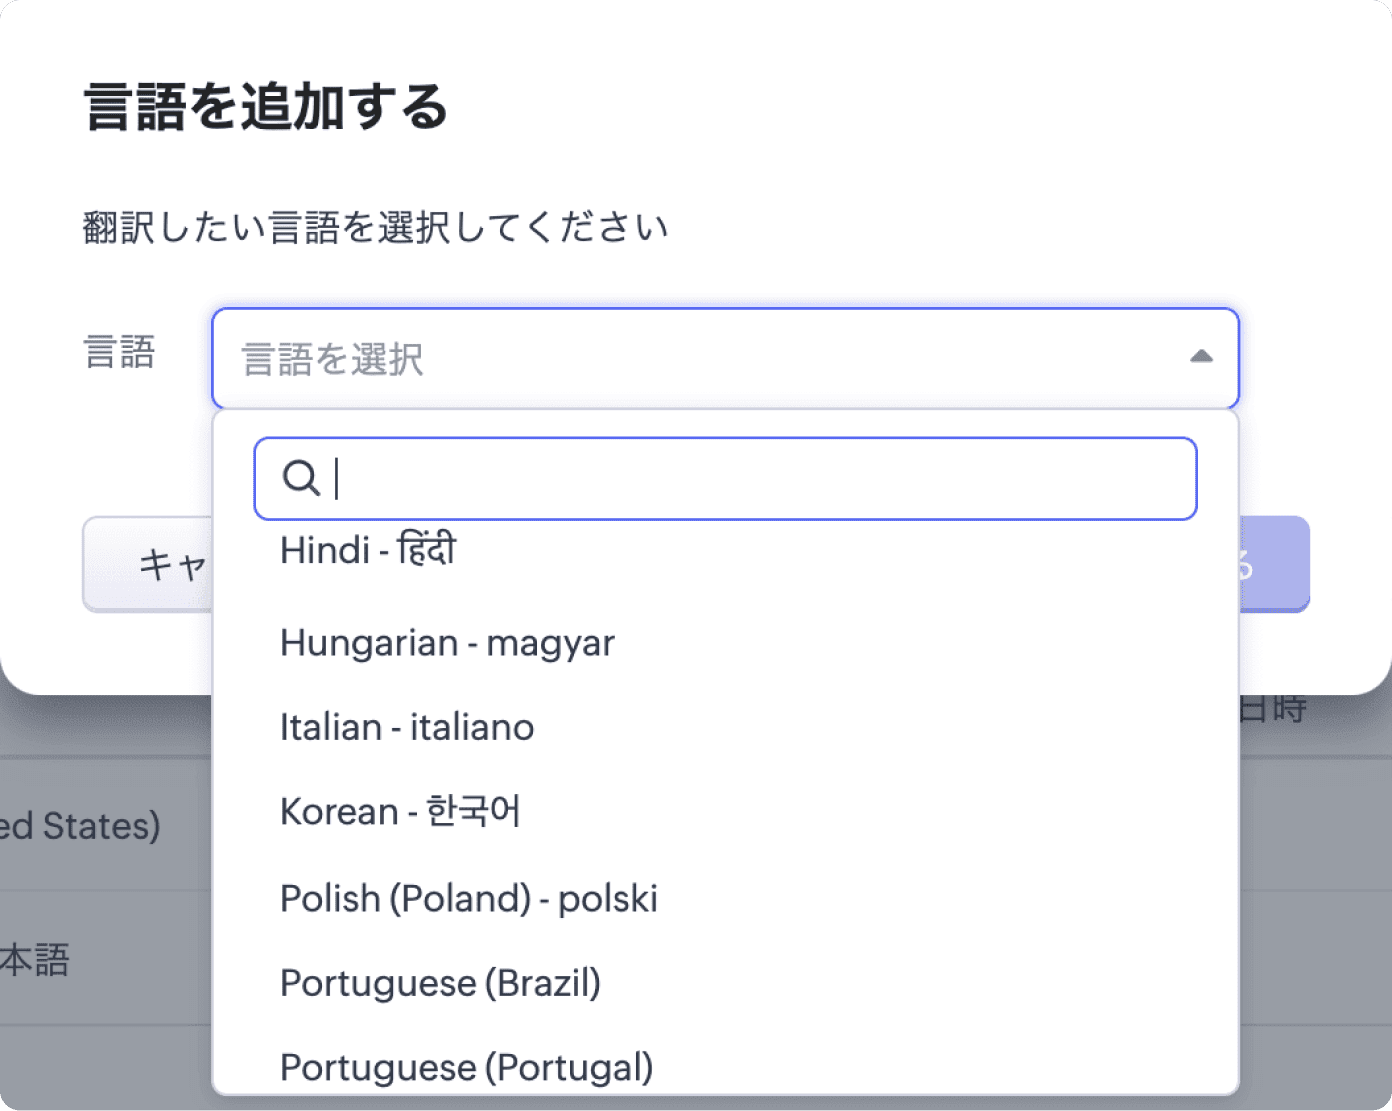Image resolution: width=1392 pixels, height=1111 pixels.
Task: Select Hungarian - magyar from the list
Action: pos(447,643)
